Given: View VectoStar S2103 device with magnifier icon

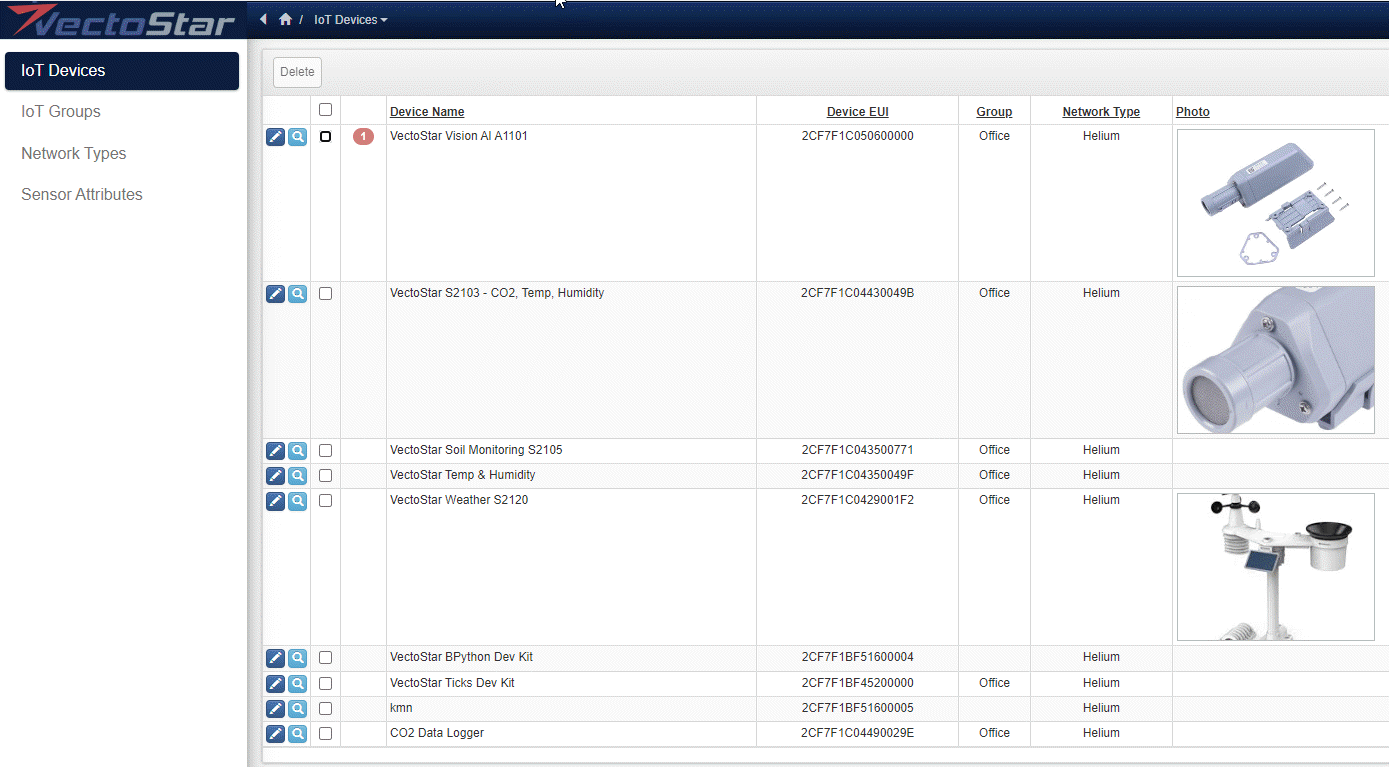Looking at the screenshot, I should point(297,294).
